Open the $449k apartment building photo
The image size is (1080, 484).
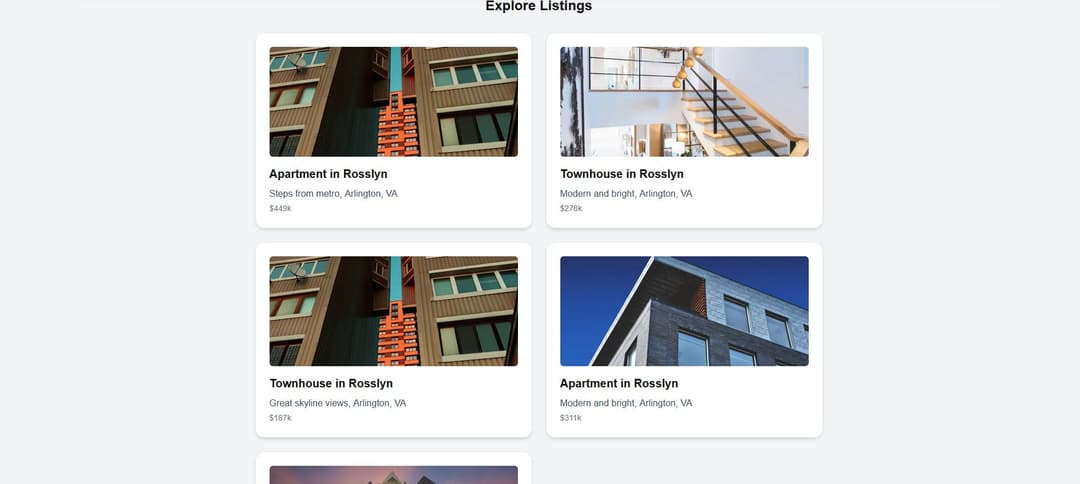pos(393,102)
